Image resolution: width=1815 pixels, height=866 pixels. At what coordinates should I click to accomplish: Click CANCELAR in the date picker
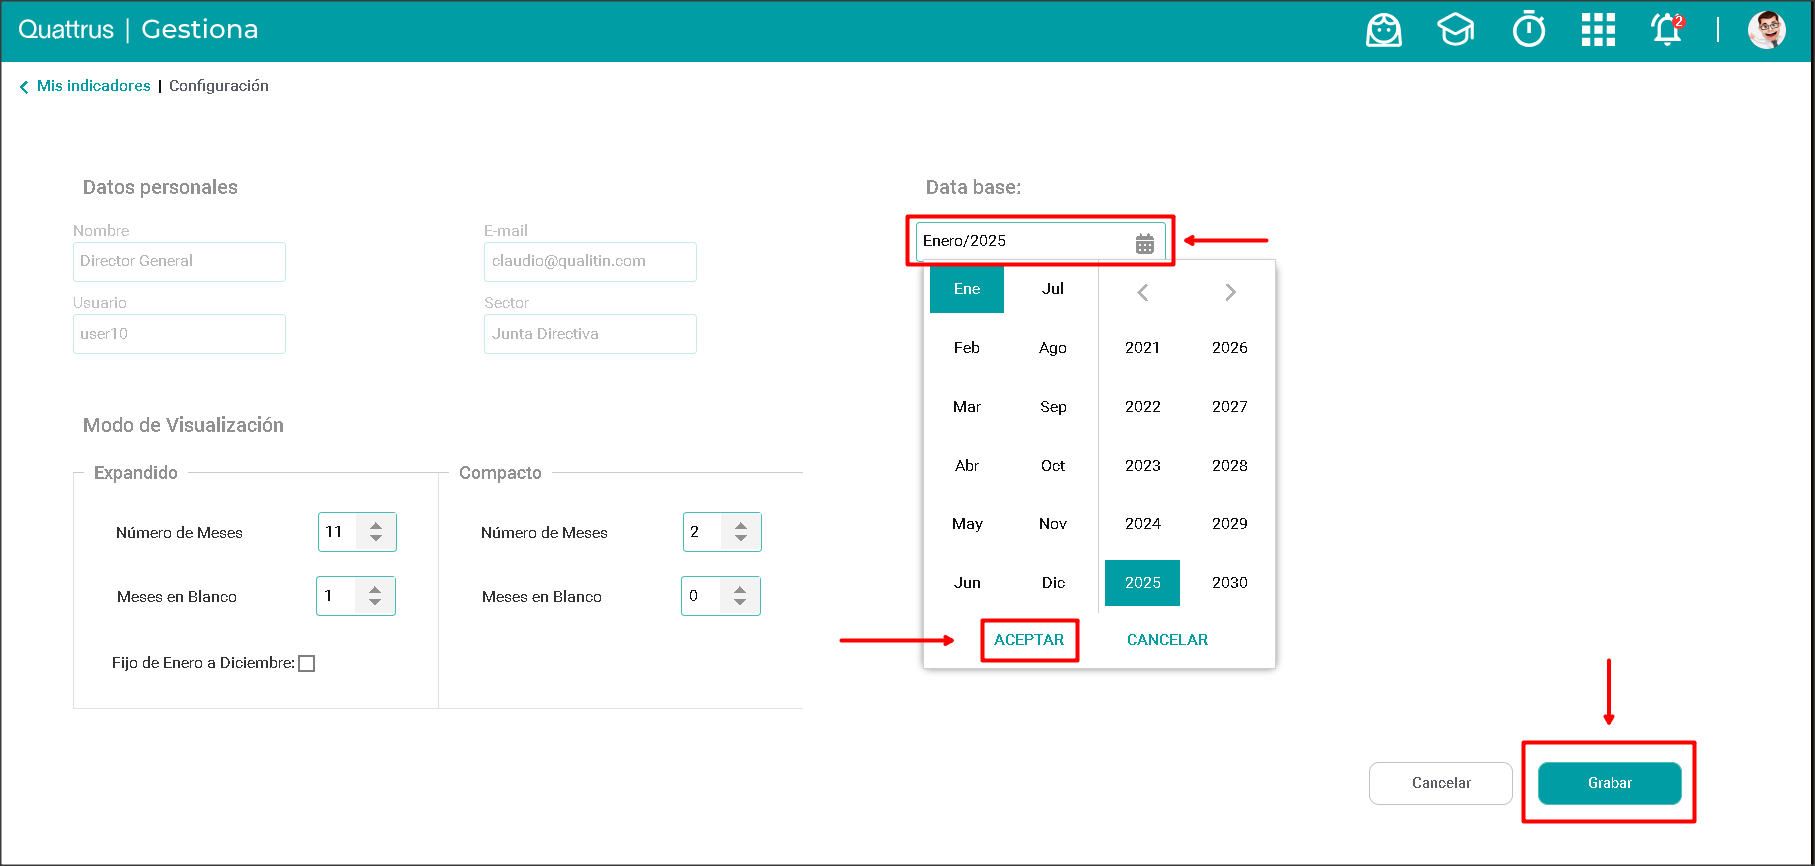(1167, 640)
